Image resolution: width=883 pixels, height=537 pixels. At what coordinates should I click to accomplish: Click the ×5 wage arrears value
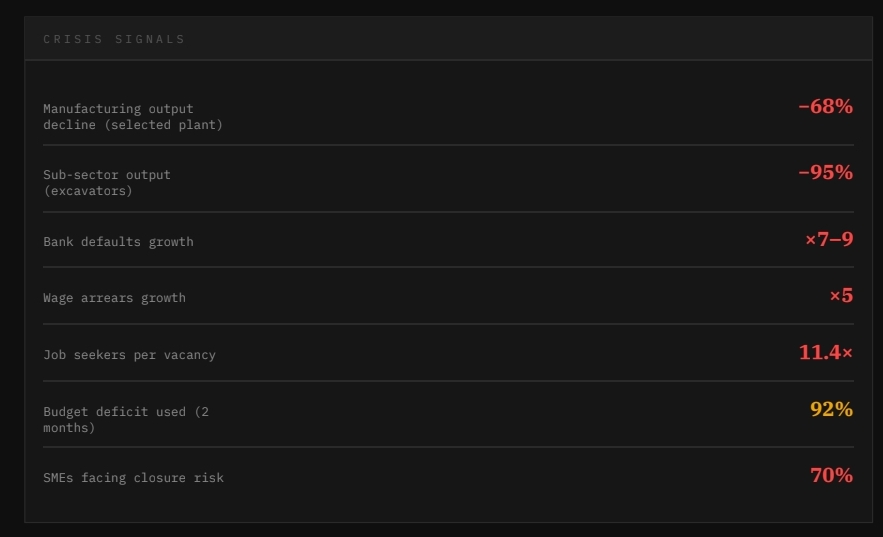coord(840,296)
